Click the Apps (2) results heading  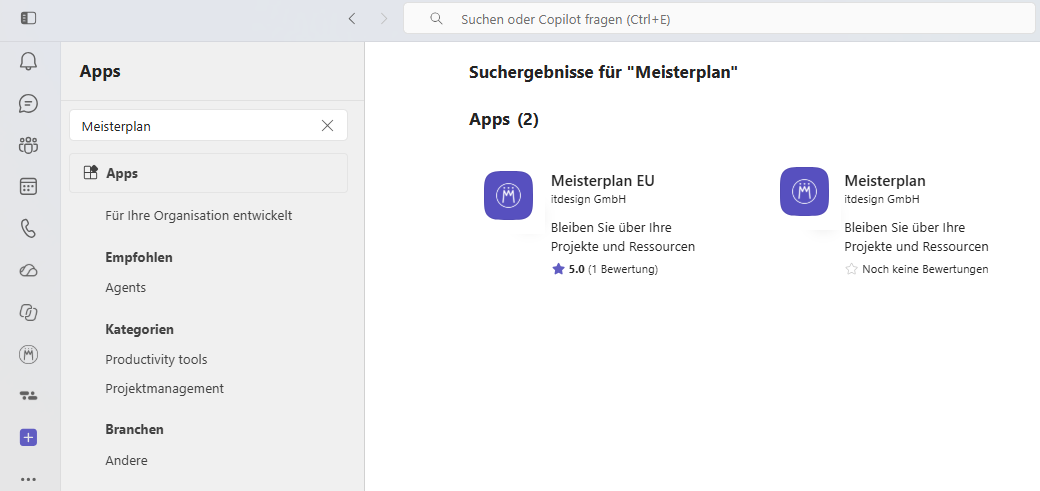click(504, 119)
